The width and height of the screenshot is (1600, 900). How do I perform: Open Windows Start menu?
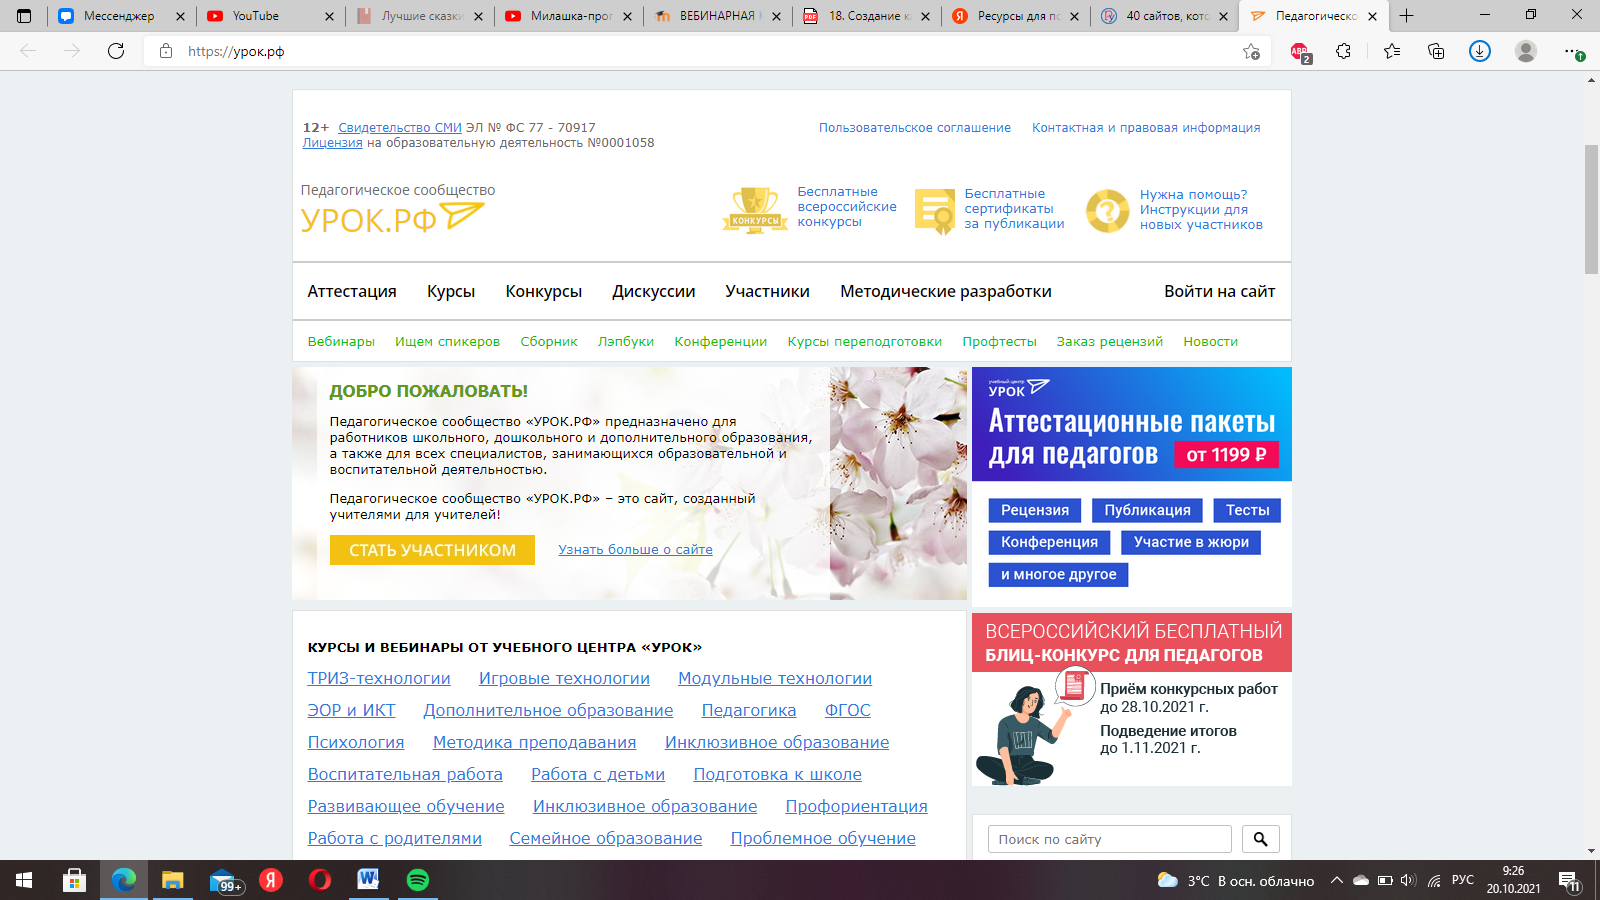coord(24,880)
